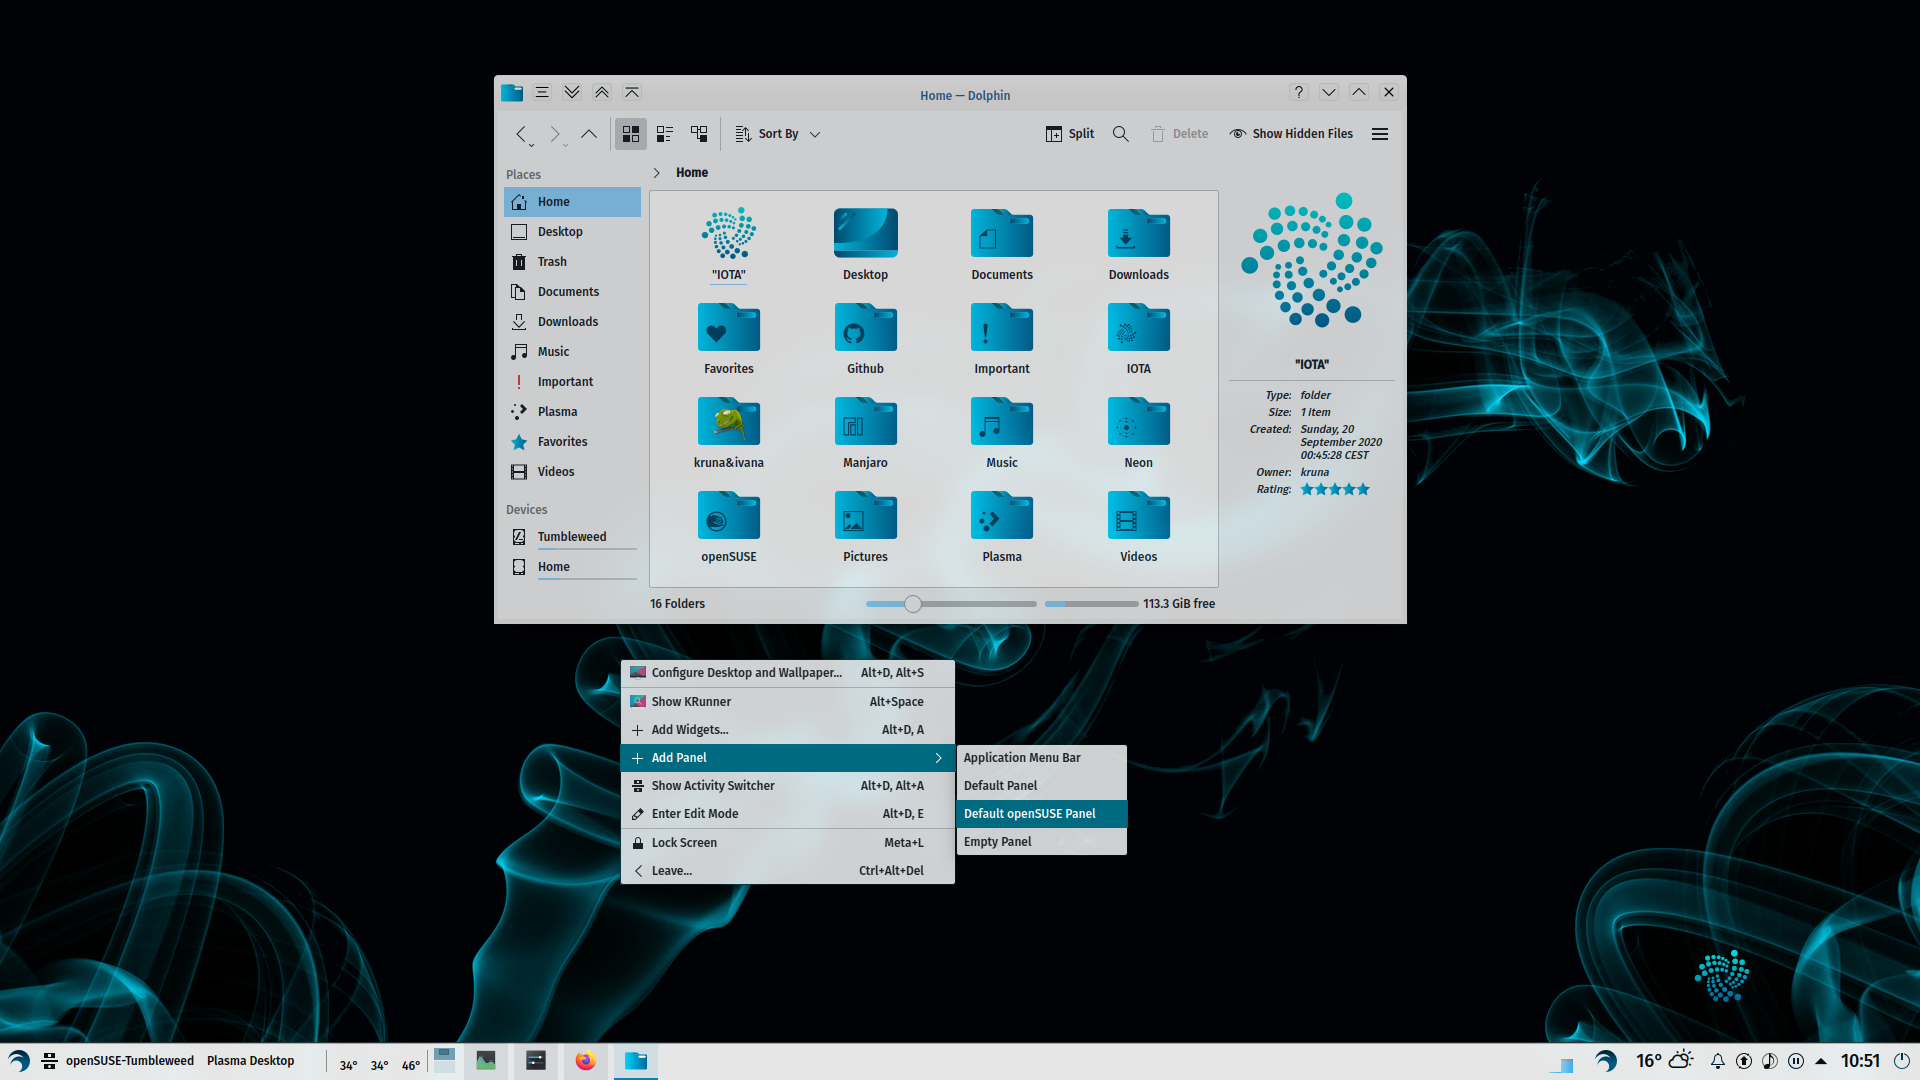Image resolution: width=1920 pixels, height=1080 pixels.
Task: Open the search magnifier in Dolphin
Action: coord(1121,134)
